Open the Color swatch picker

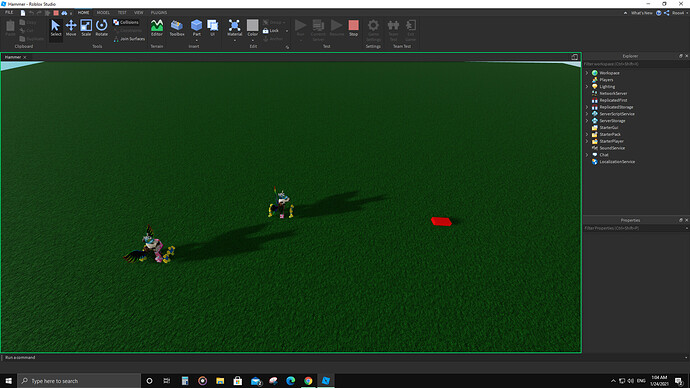pos(253,26)
